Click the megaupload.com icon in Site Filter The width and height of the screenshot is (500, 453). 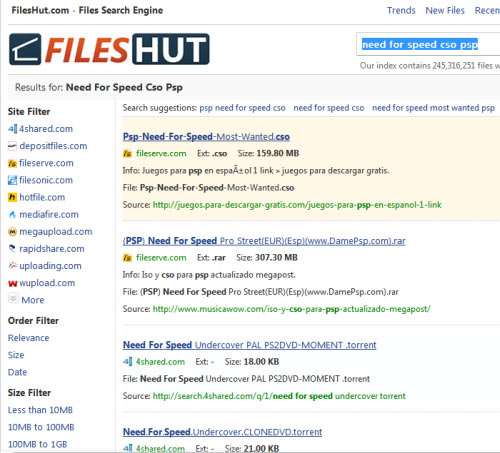tap(12, 232)
